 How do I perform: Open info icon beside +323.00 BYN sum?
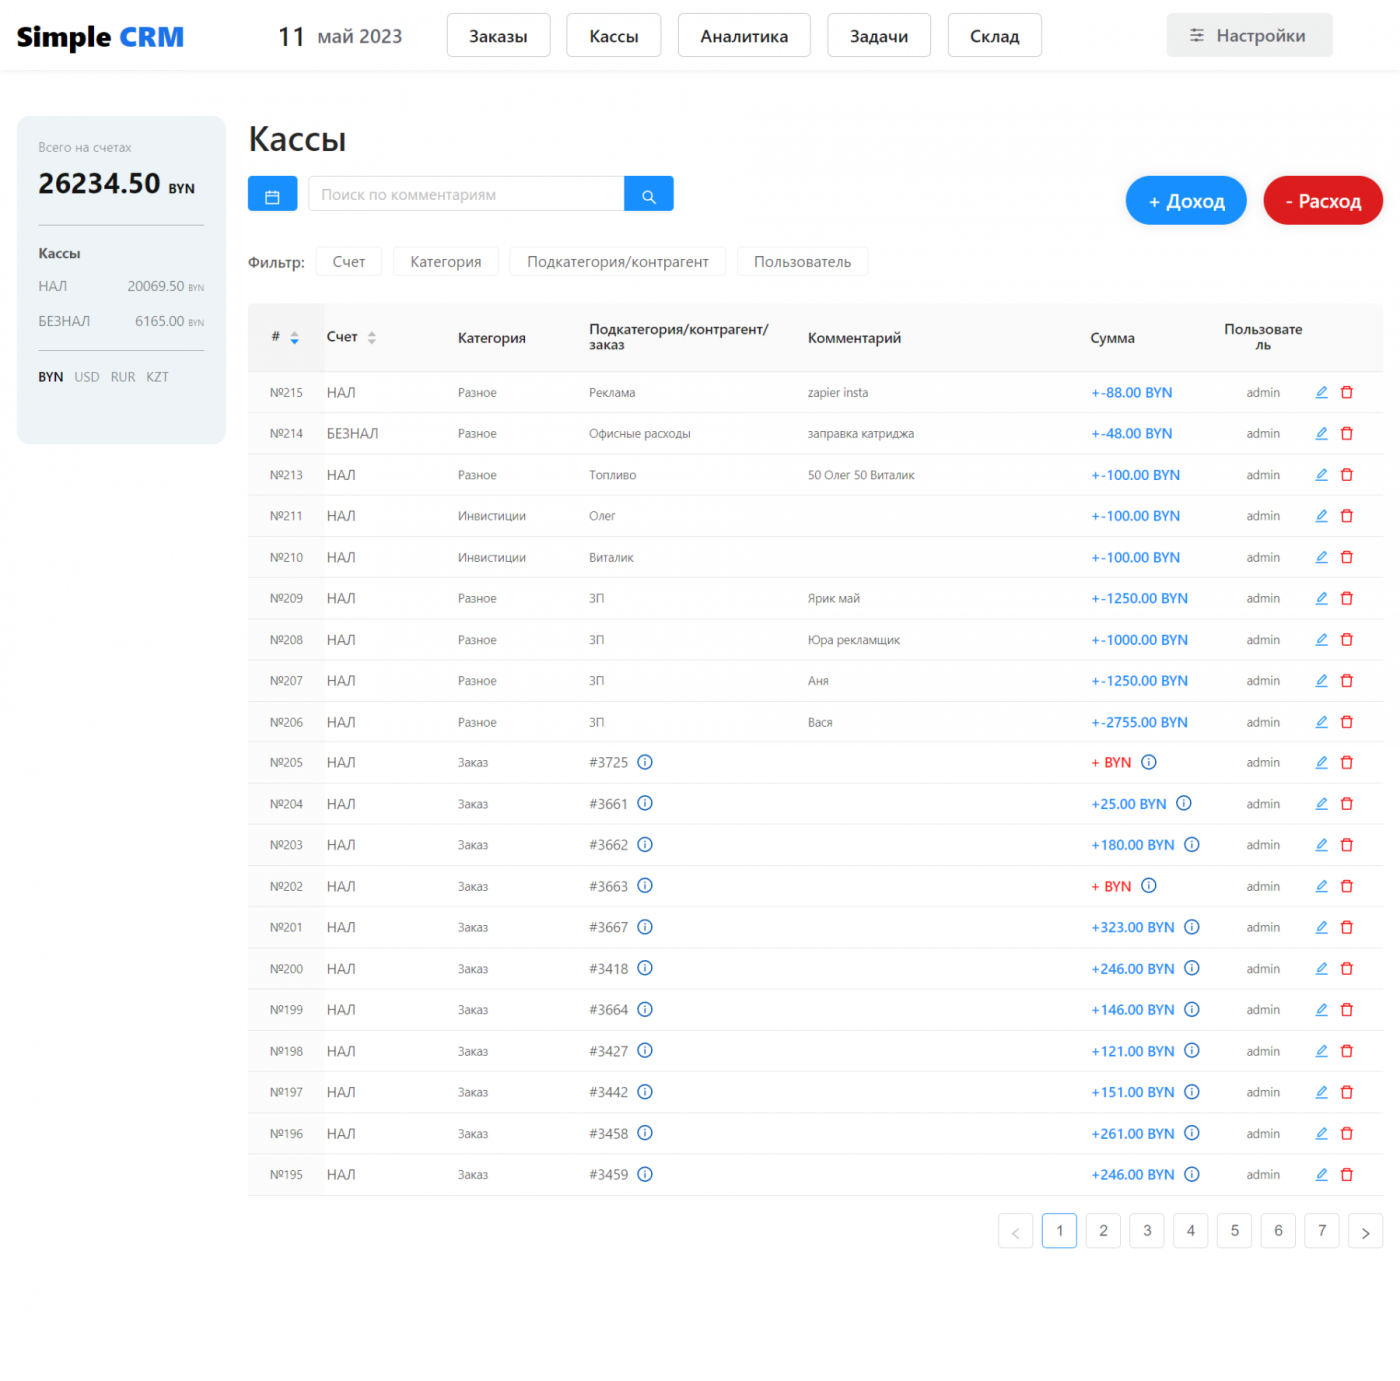(x=1192, y=927)
